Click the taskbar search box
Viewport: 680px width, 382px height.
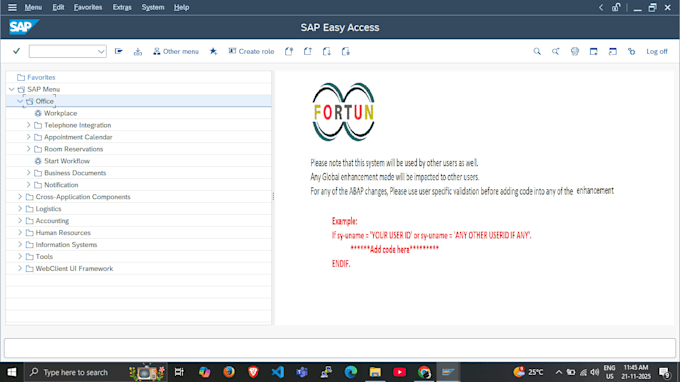95,372
